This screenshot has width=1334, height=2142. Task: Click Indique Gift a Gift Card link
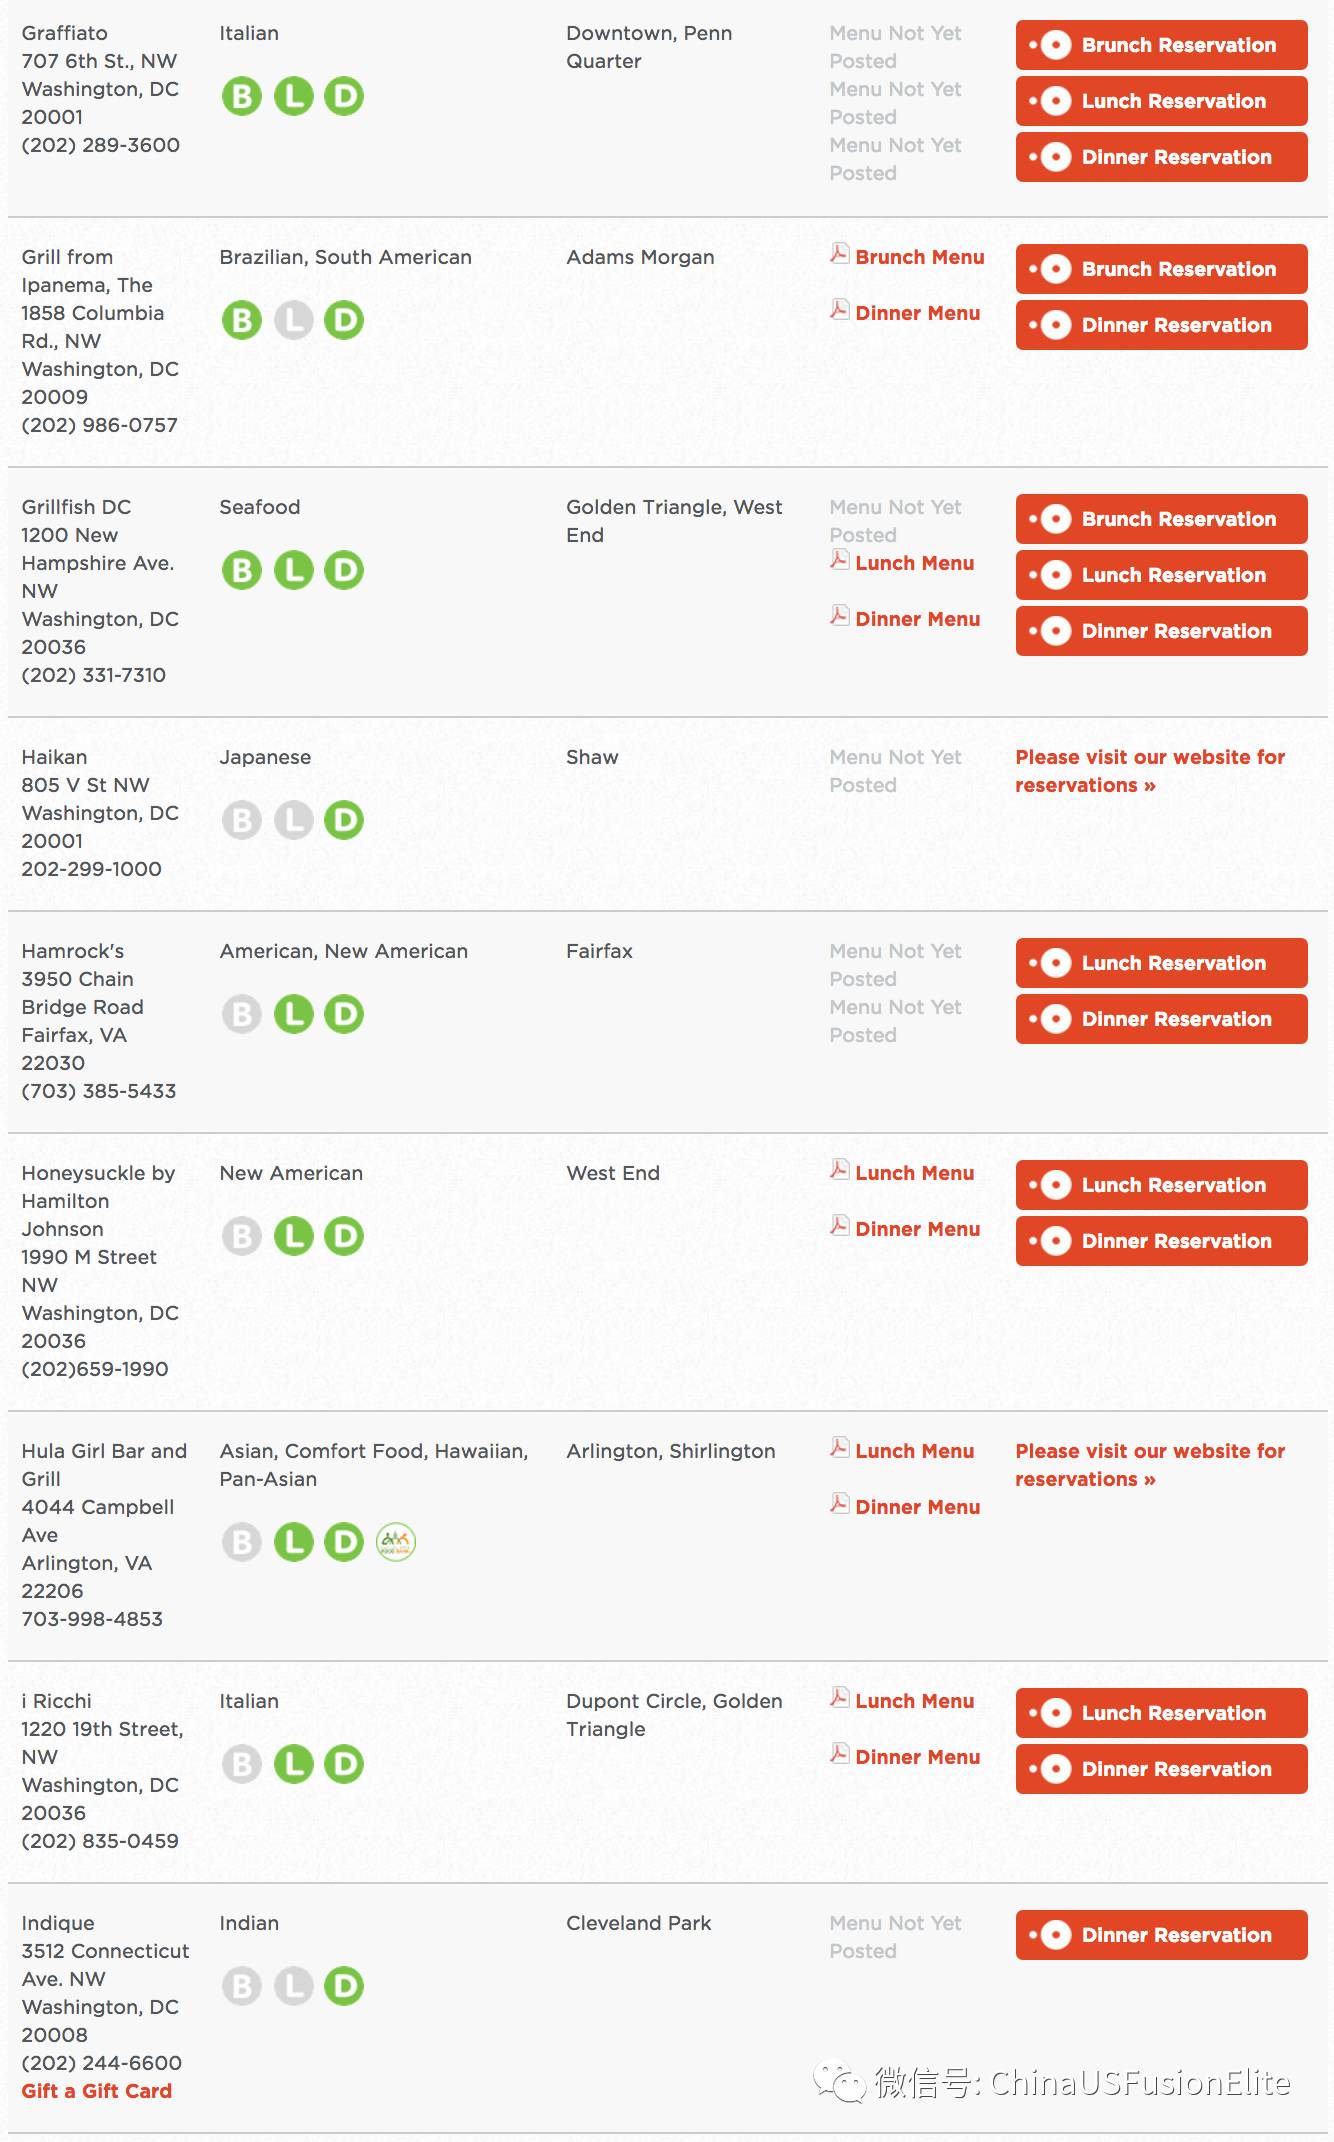point(97,2091)
